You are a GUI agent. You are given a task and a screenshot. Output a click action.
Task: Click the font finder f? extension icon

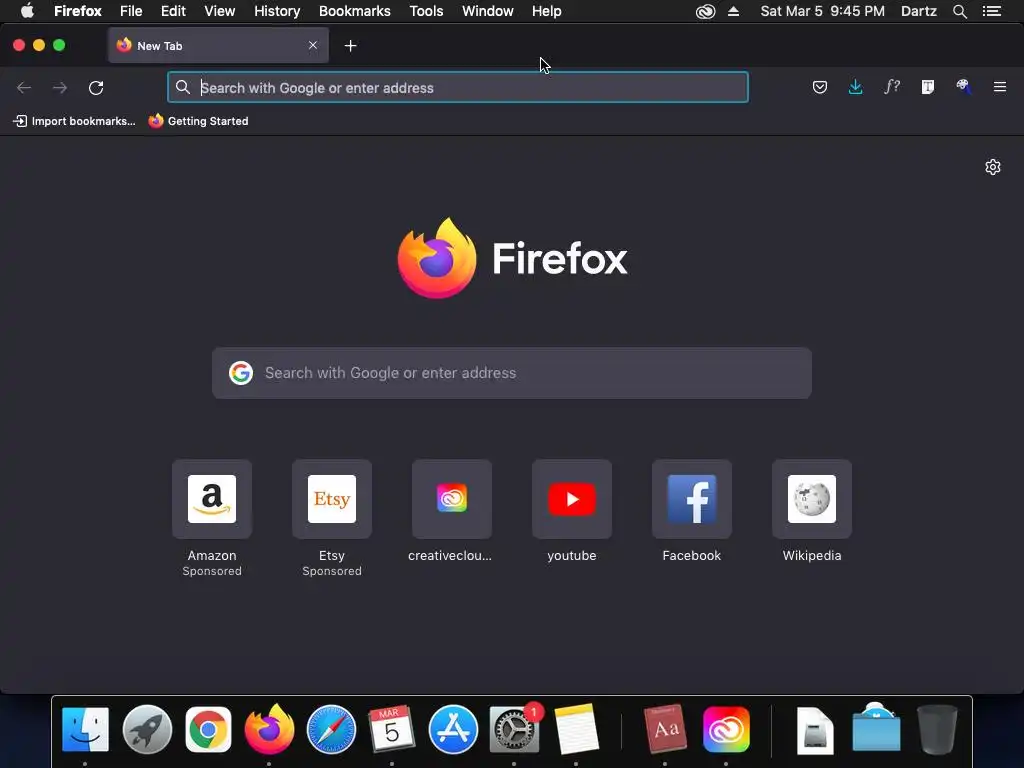coord(891,87)
